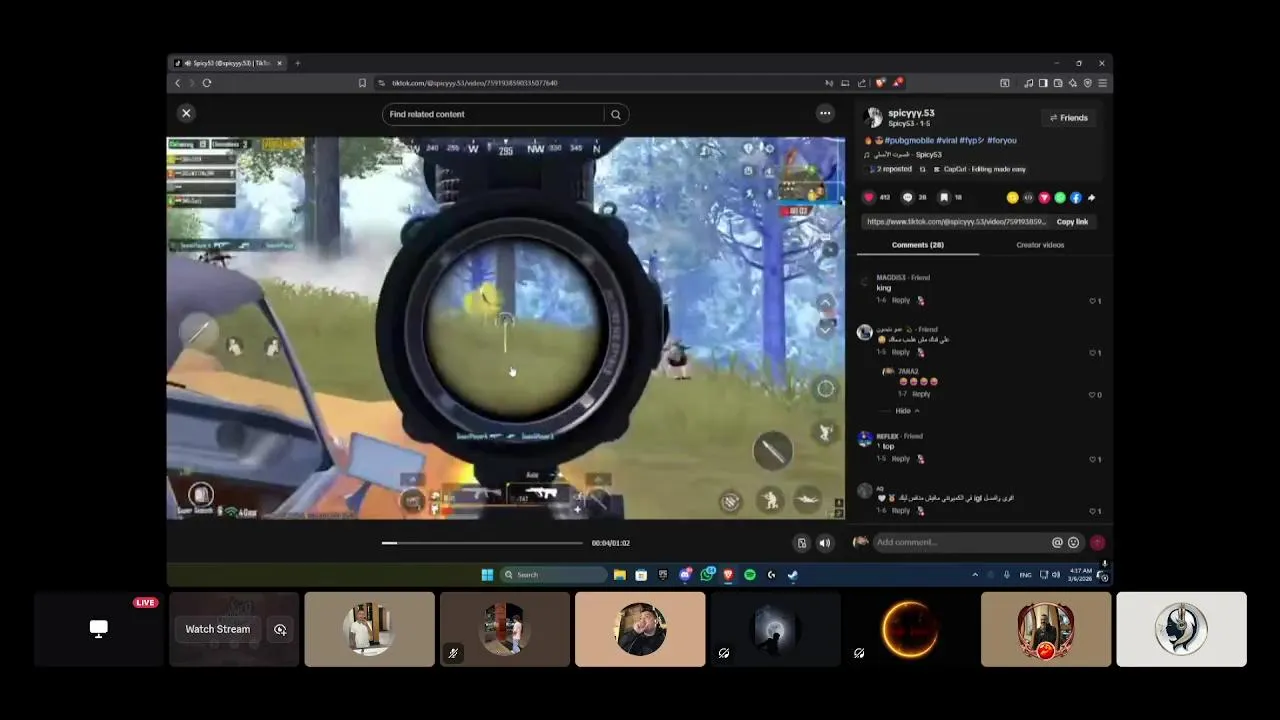
Task: Open the #foryou hashtag link
Action: tap(1002, 140)
